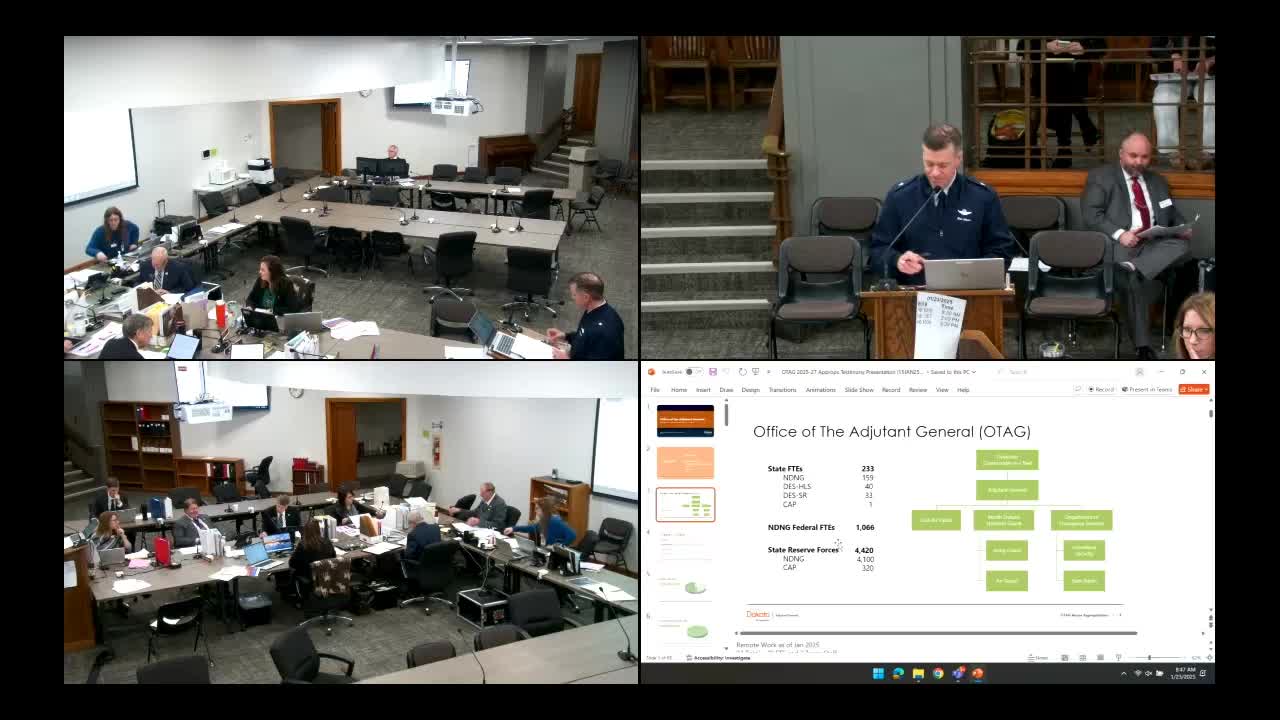
Task: Open Microsoft Edge from the taskbar
Action: coord(898,673)
